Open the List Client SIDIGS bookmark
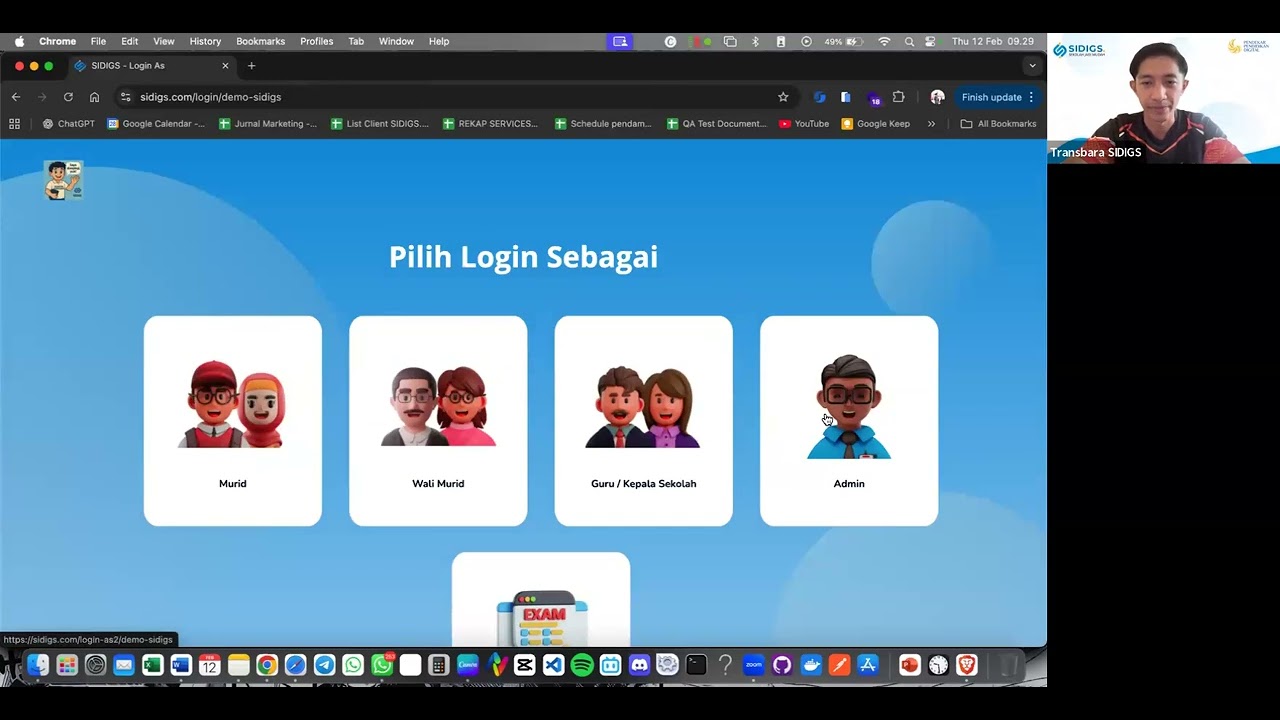Screen dimensions: 1280x720 point(380,124)
